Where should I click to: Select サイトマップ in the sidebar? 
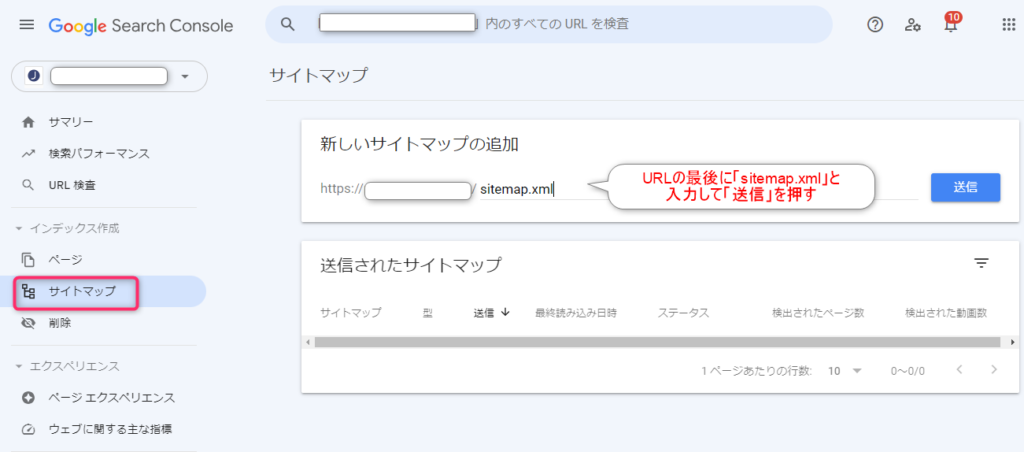point(103,291)
